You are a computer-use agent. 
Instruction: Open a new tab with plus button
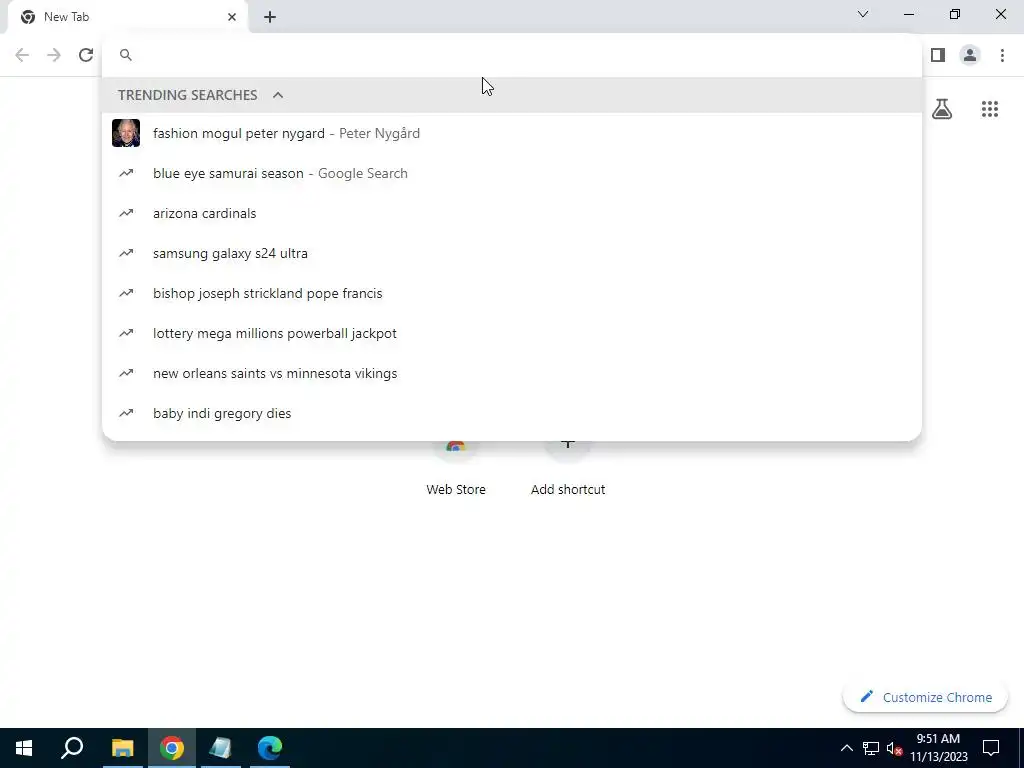tap(270, 17)
